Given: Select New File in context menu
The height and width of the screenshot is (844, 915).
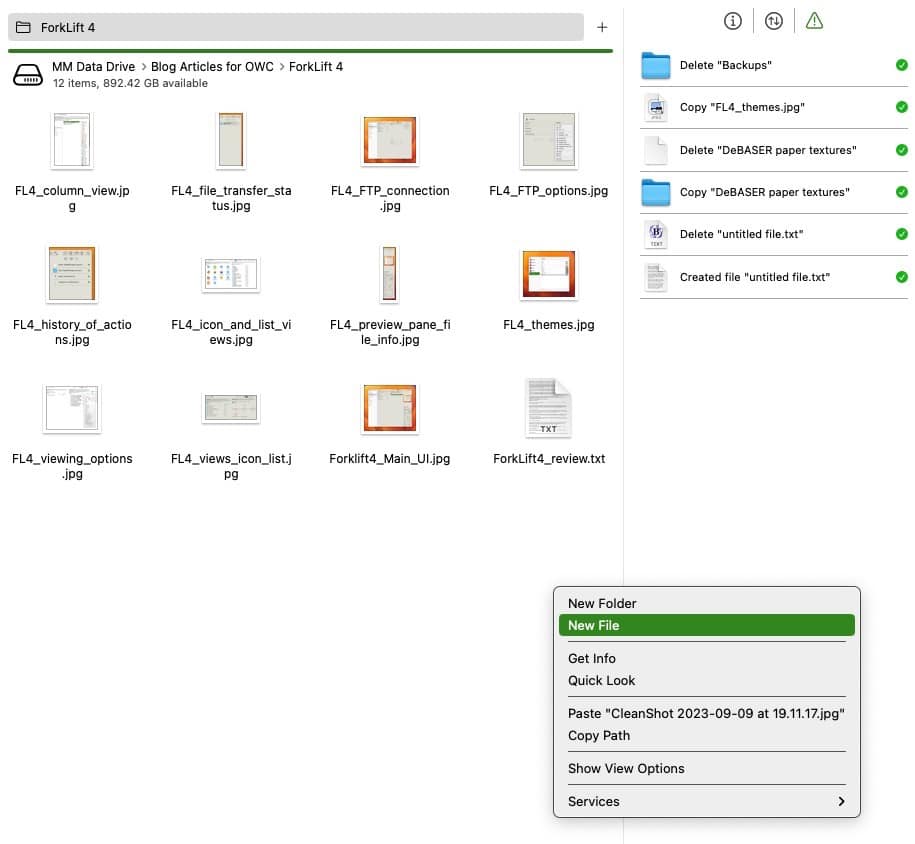Looking at the screenshot, I should coord(594,625).
